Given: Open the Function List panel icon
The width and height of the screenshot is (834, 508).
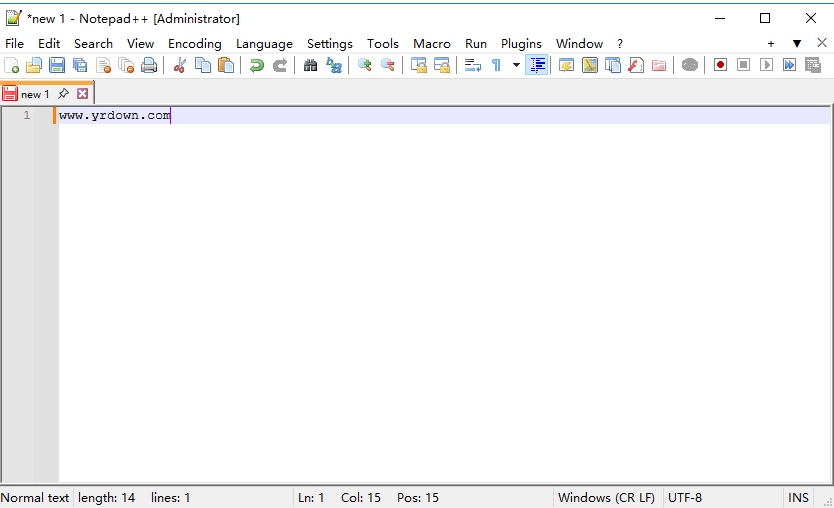Looking at the screenshot, I should pos(636,65).
